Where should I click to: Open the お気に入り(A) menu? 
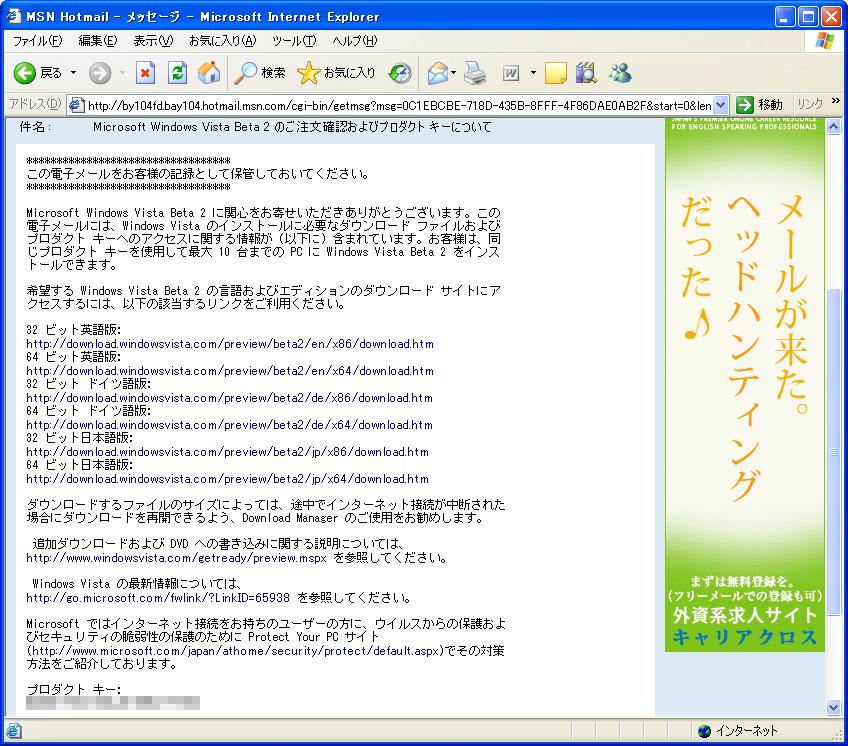coord(222,41)
